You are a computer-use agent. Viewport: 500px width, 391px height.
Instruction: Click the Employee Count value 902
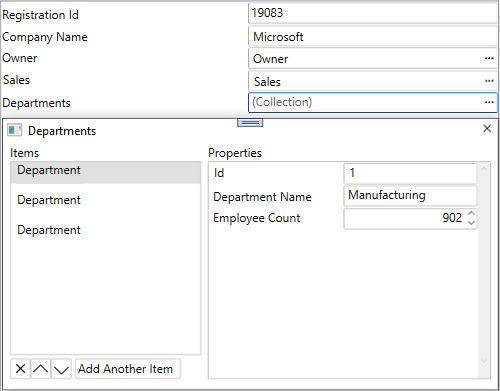pyautogui.click(x=452, y=218)
